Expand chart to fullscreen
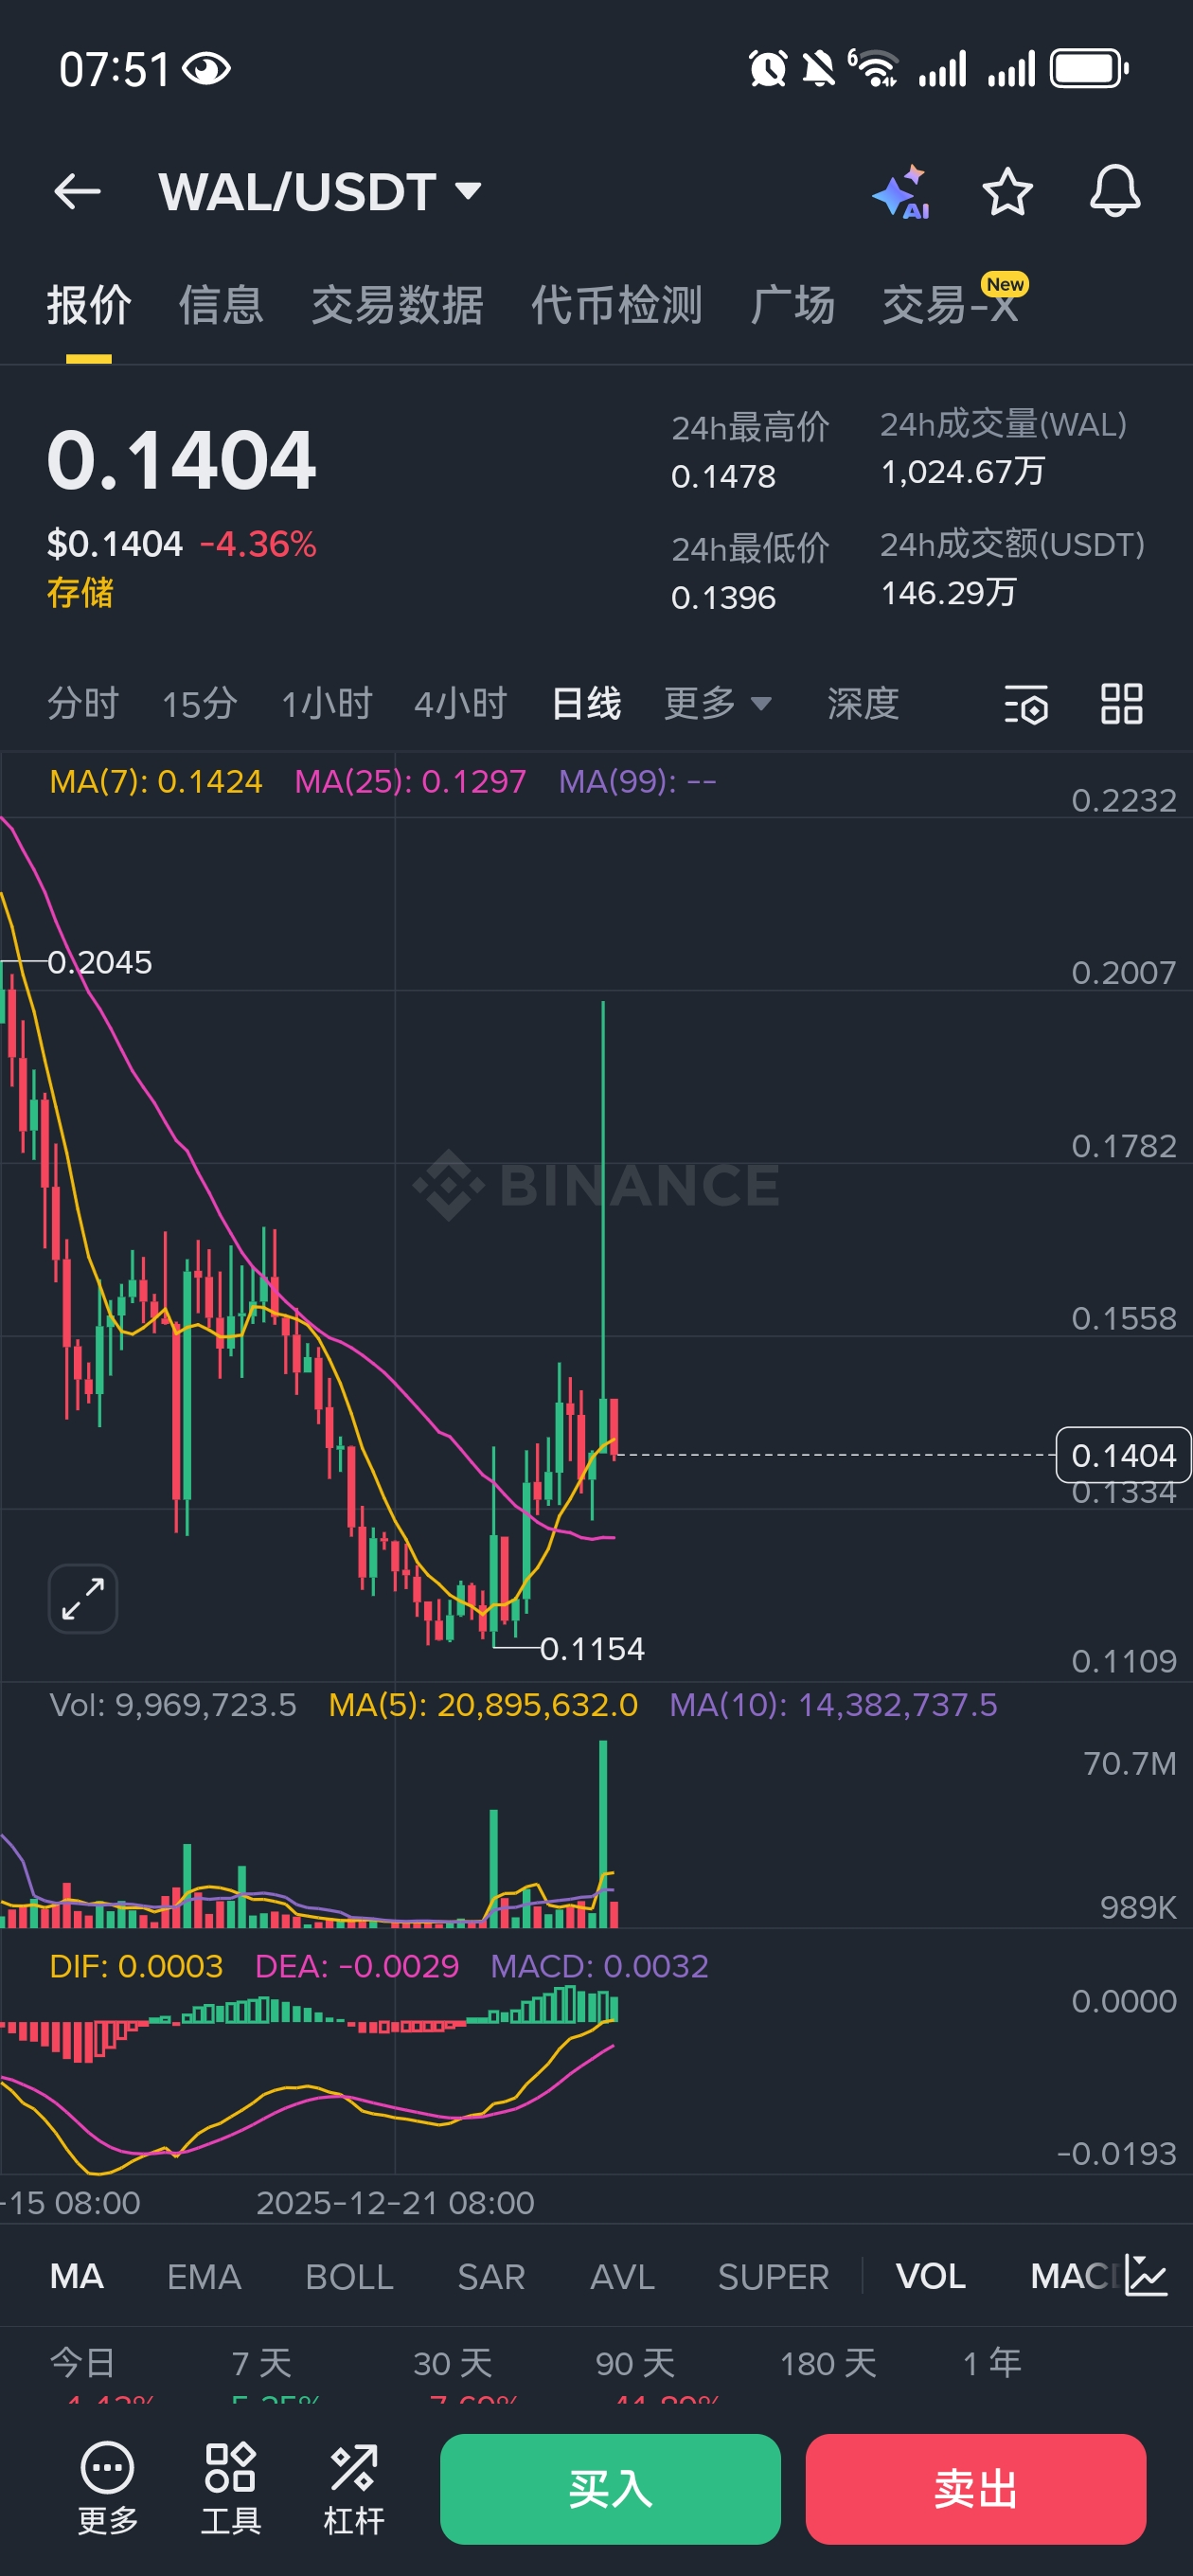 (83, 1598)
